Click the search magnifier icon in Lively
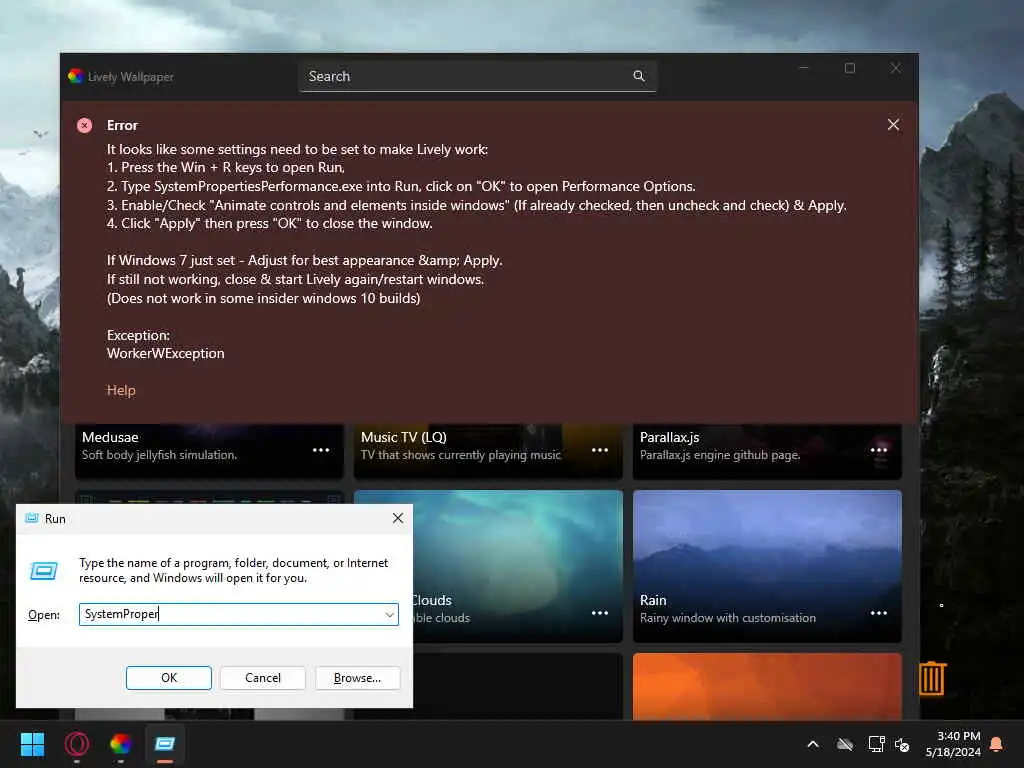1024x768 pixels. (x=639, y=76)
